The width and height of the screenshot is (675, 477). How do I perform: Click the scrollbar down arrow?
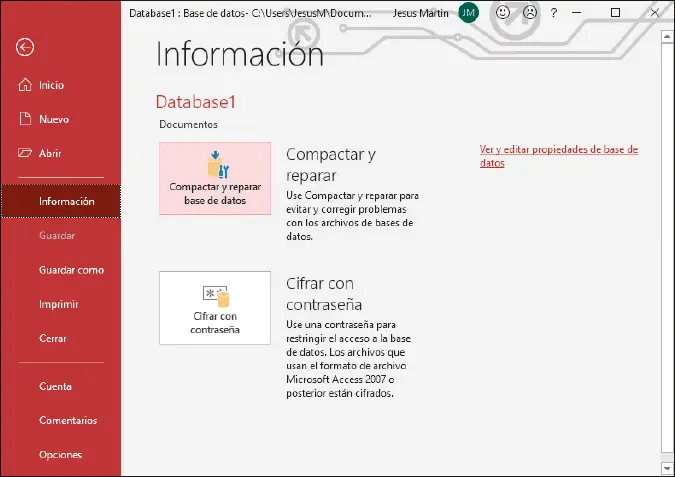[667, 468]
